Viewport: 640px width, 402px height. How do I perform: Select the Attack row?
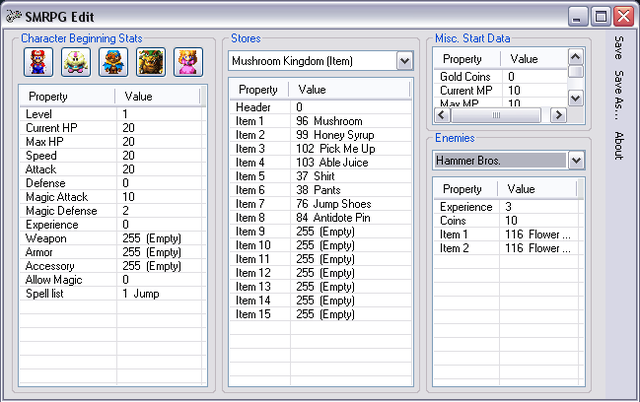tap(111, 169)
